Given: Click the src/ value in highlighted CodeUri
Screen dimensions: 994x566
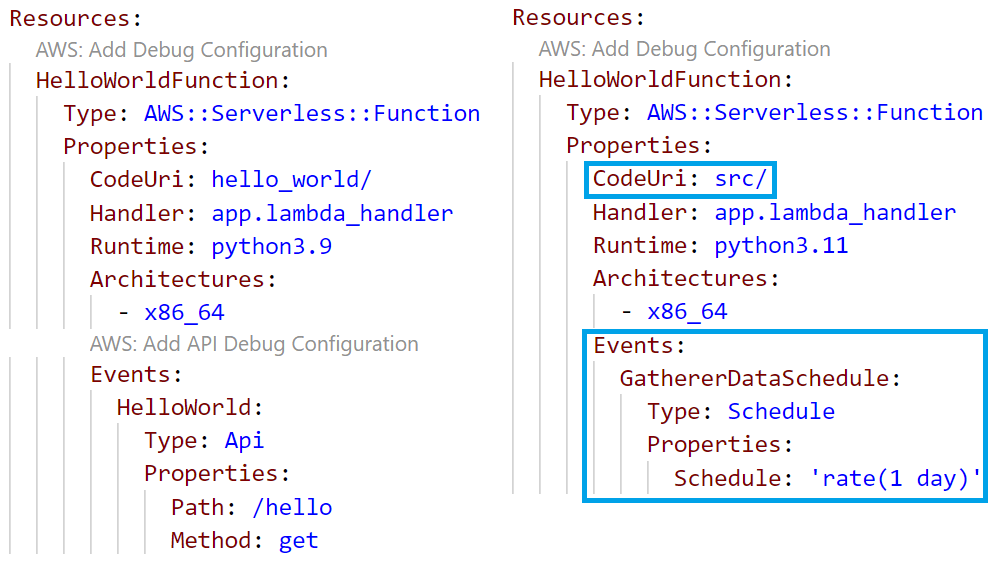Looking at the screenshot, I should click(x=741, y=179).
